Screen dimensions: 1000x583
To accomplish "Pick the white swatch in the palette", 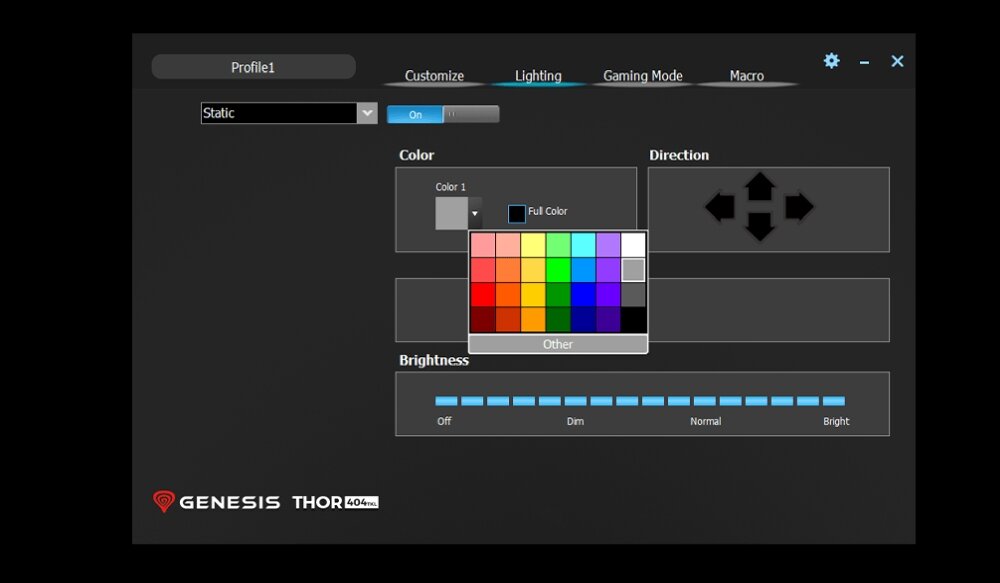I will [x=633, y=245].
